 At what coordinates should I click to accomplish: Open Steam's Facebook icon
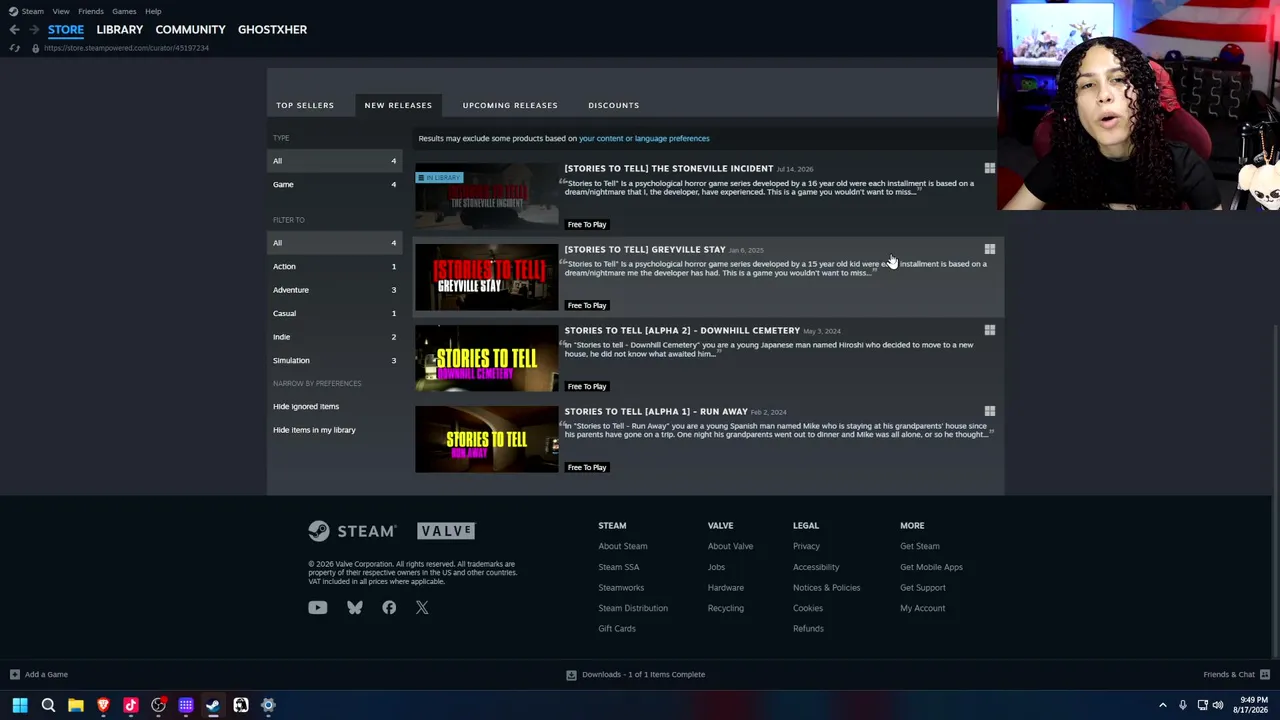(x=389, y=608)
